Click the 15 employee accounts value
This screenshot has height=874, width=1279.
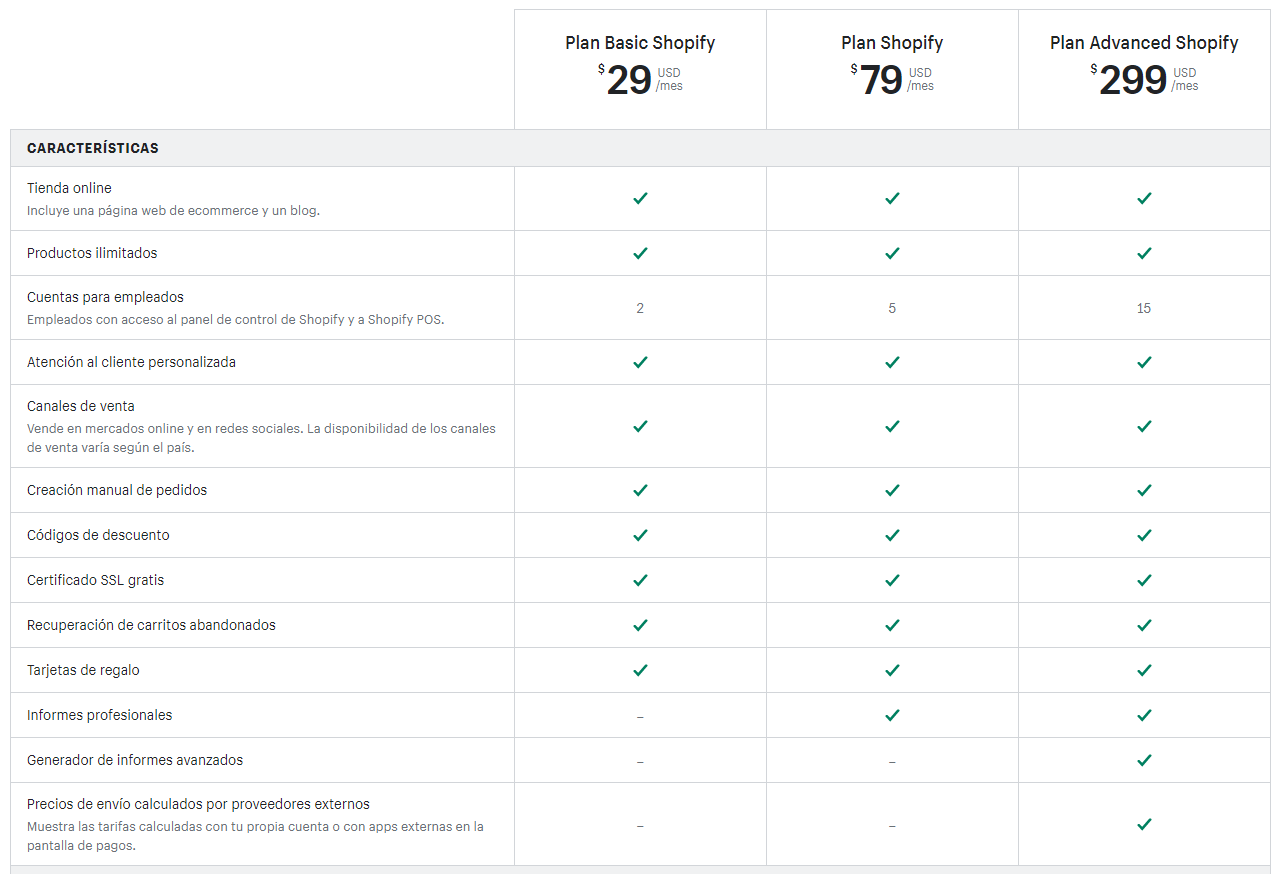[x=1144, y=308]
